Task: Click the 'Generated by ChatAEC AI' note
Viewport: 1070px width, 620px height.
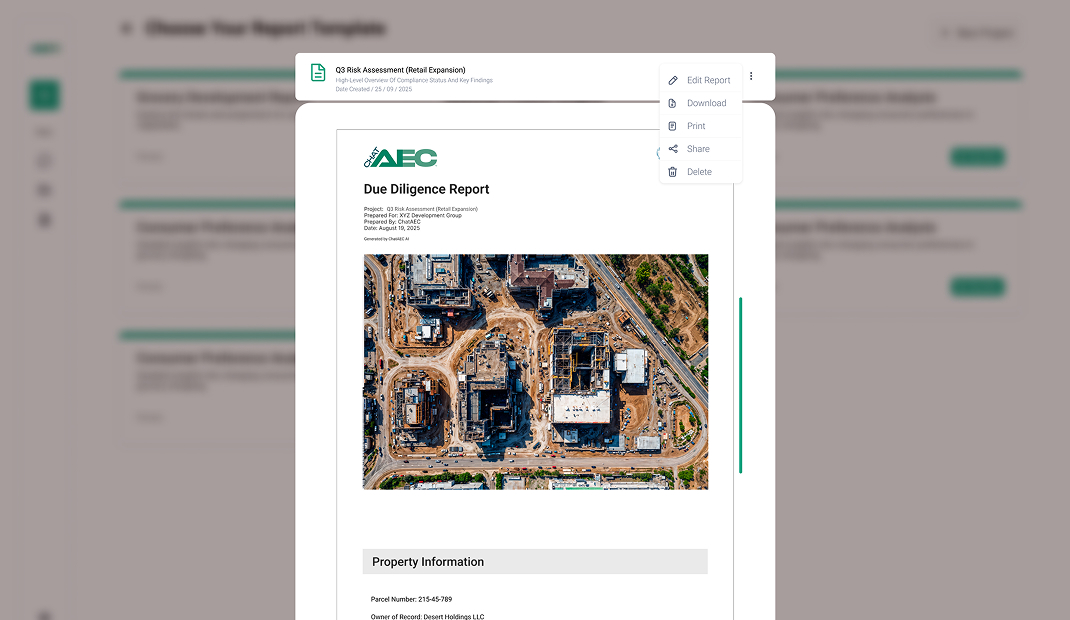Action: [x=387, y=239]
